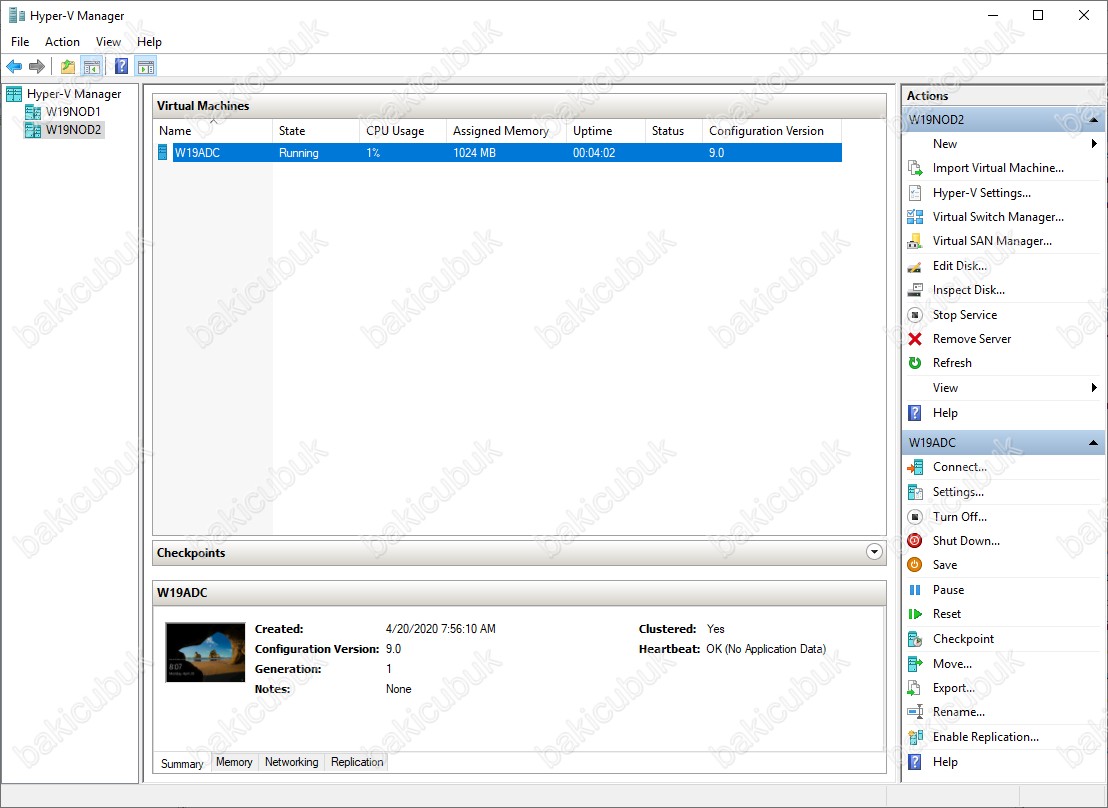Maximize the Hyper-V Manager window
Viewport: 1108px width, 808px height.
[1038, 16]
